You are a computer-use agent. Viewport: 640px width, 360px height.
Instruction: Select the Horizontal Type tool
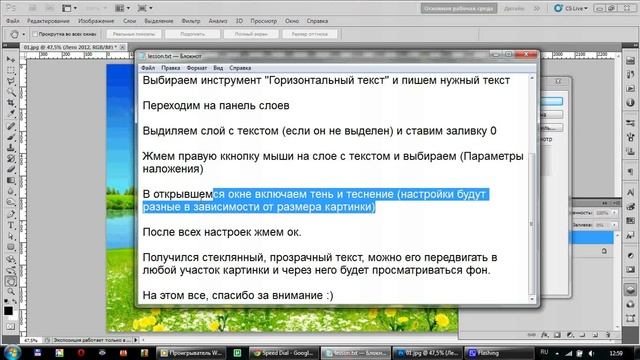click(x=11, y=225)
